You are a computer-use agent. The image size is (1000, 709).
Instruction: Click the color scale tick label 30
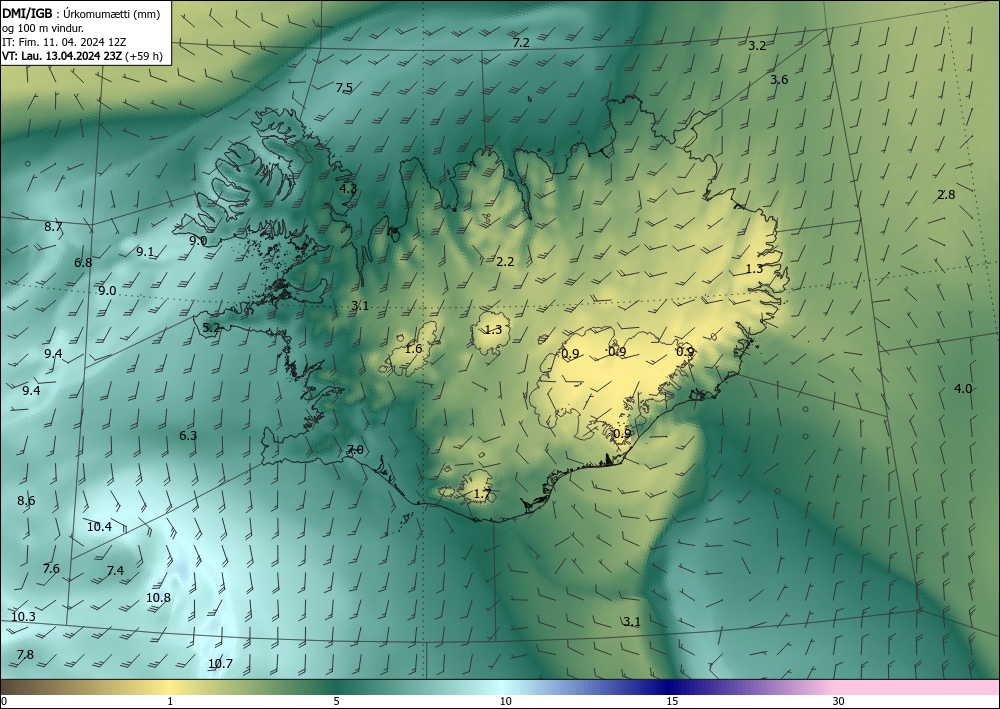(x=839, y=701)
